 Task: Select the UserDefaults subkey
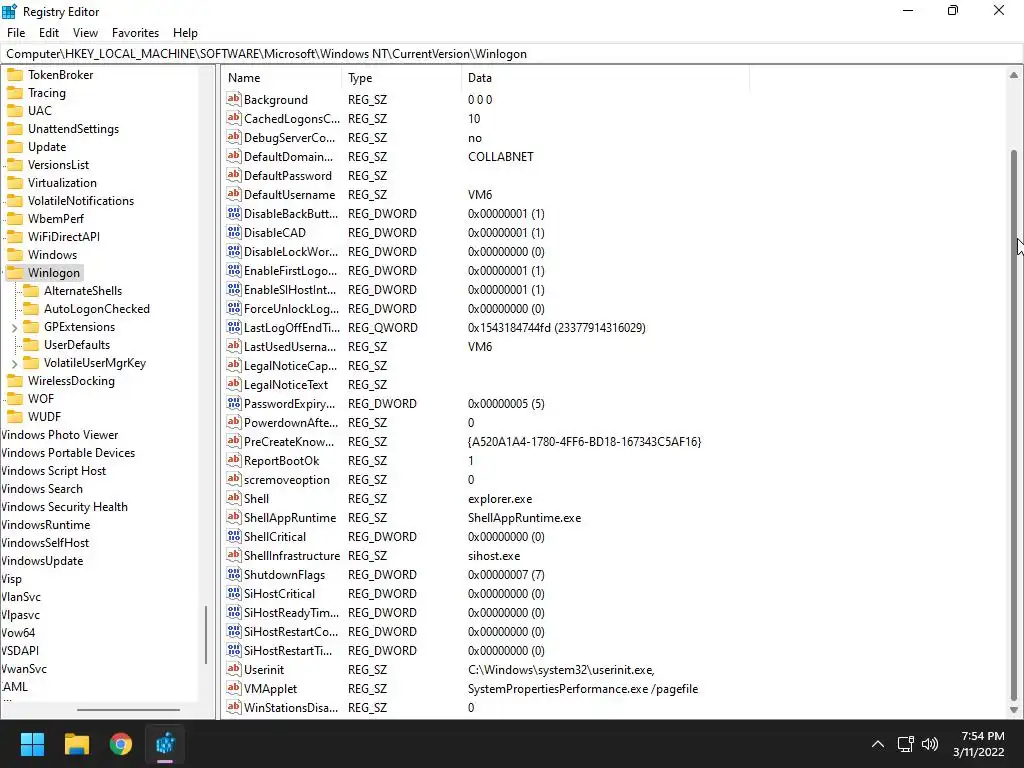pos(76,345)
